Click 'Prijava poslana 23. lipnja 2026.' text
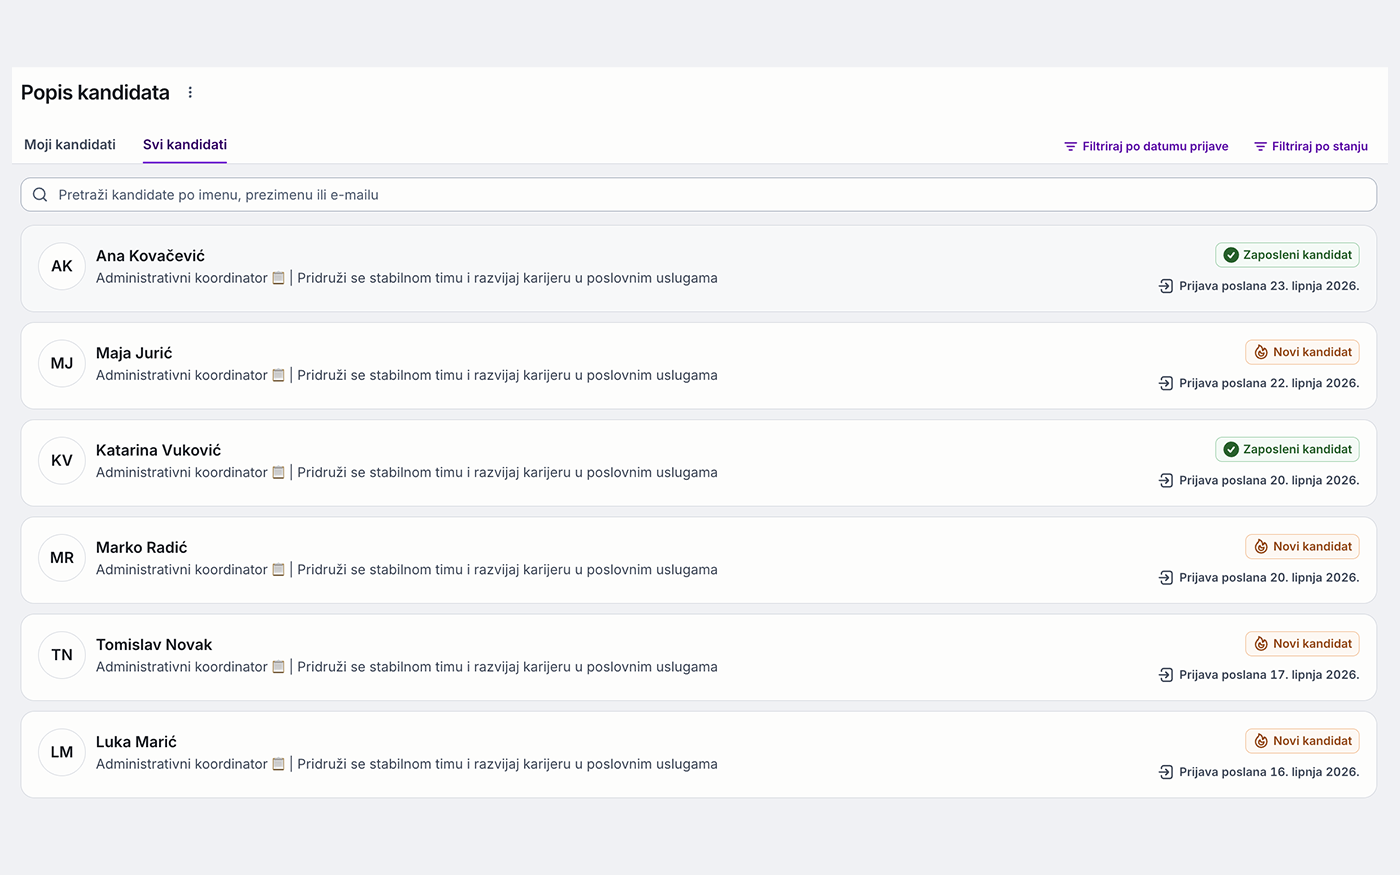The width and height of the screenshot is (1400, 875). (x=1269, y=286)
